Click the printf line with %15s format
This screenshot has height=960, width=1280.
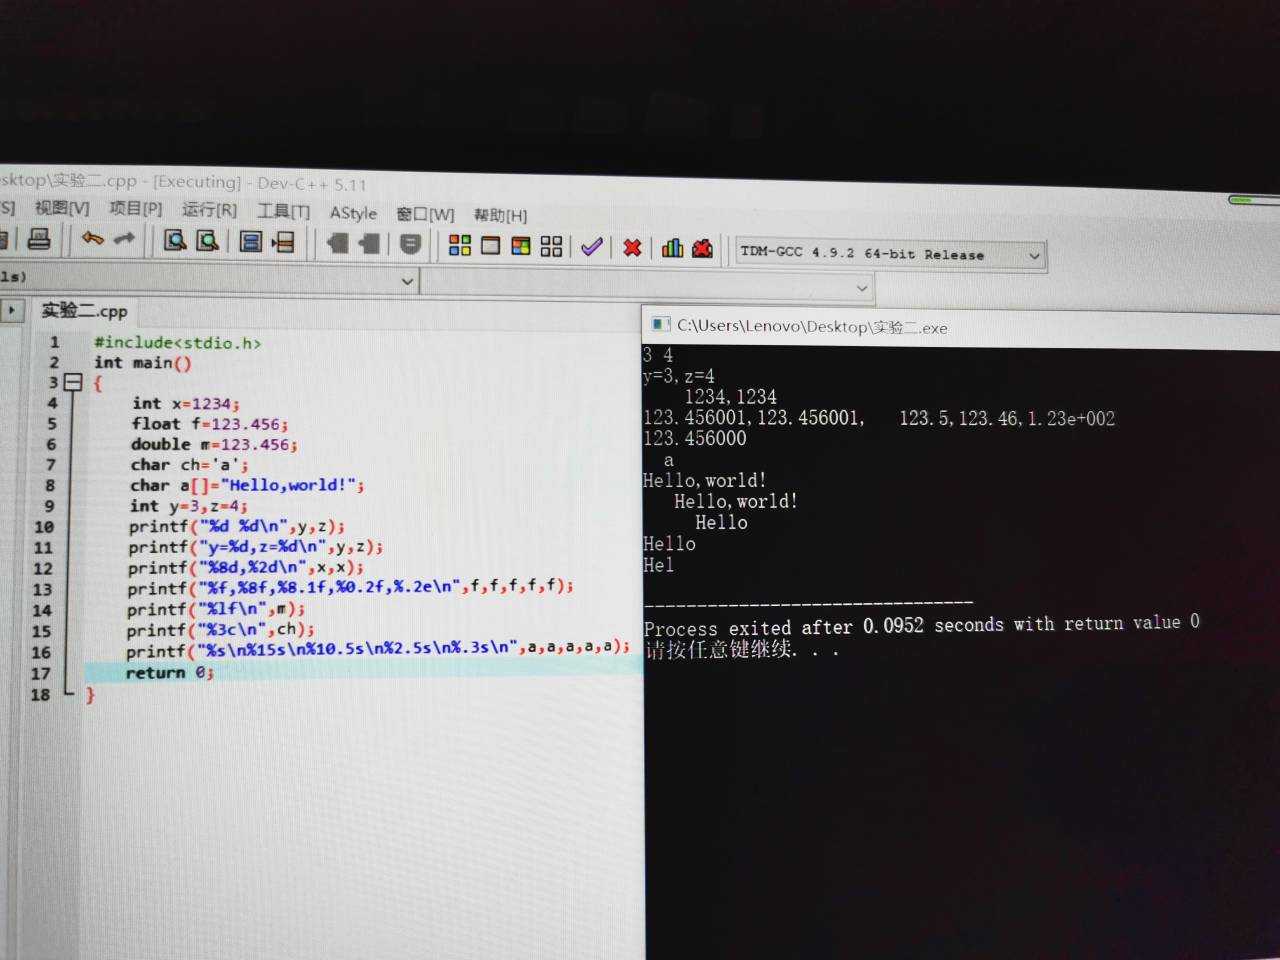click(x=378, y=649)
